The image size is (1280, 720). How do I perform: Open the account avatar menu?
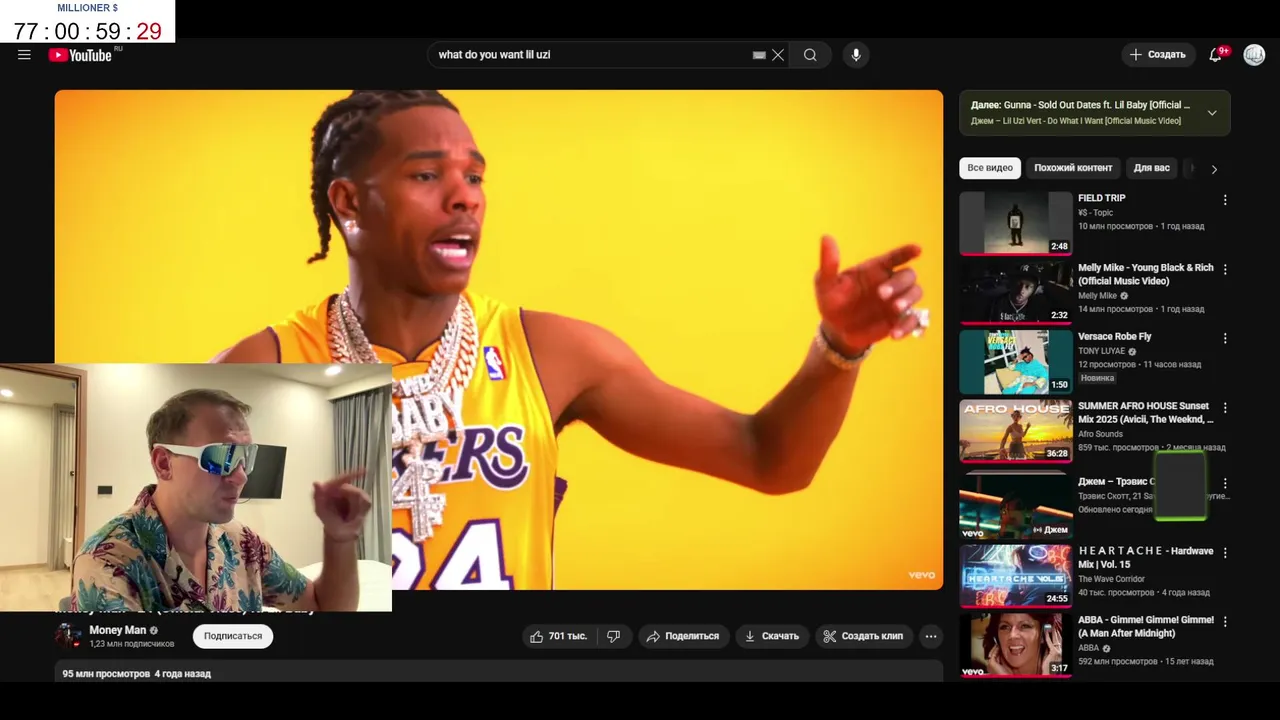pos(1254,55)
